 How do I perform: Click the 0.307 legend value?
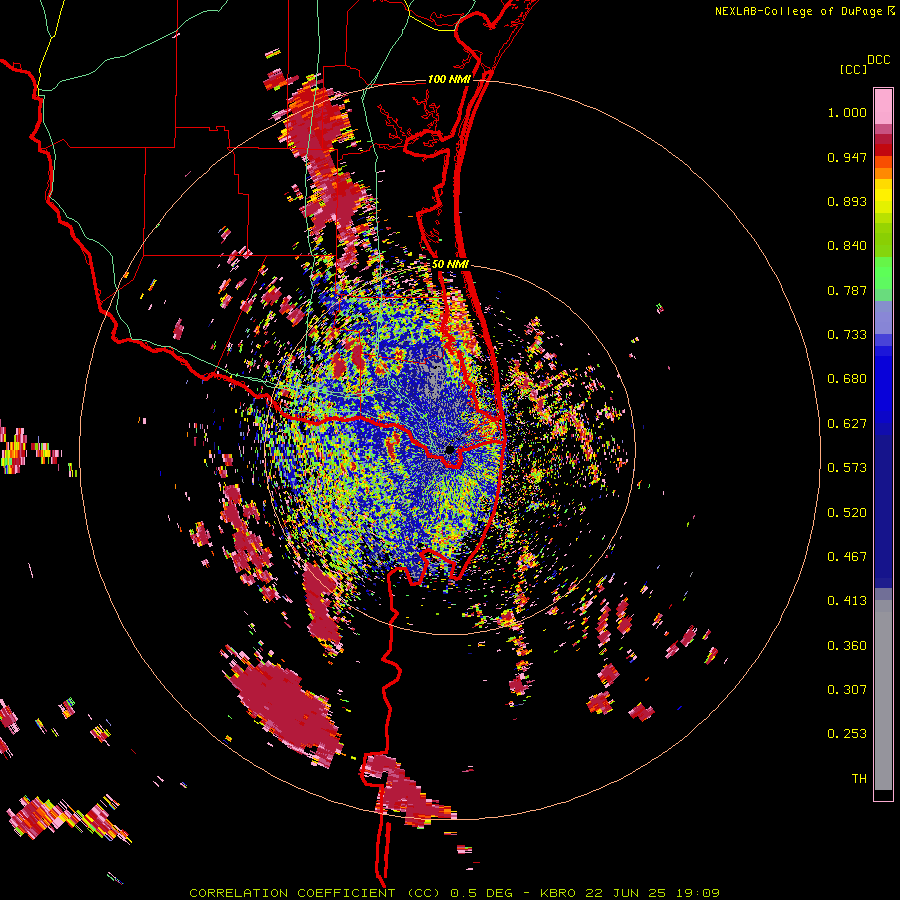847,690
